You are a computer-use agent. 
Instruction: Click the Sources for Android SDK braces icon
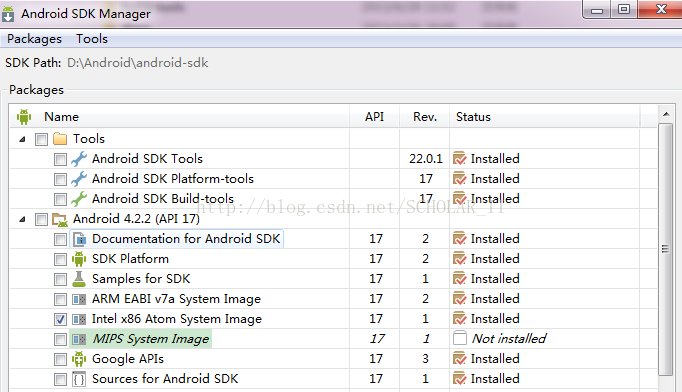pyautogui.click(x=79, y=379)
